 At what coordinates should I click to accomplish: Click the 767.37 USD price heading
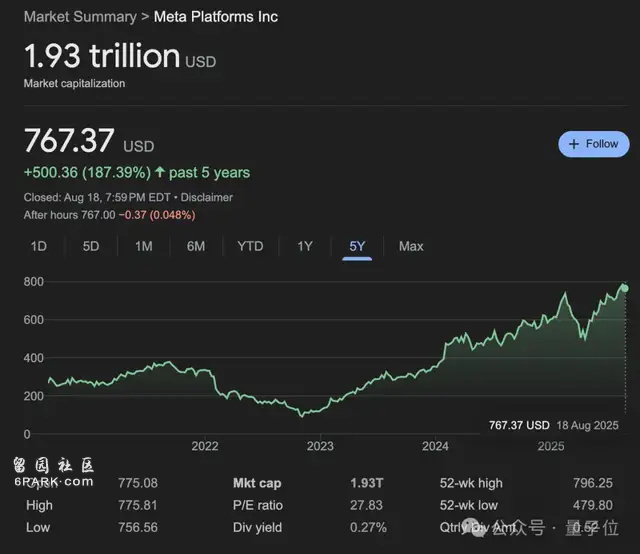pos(89,140)
